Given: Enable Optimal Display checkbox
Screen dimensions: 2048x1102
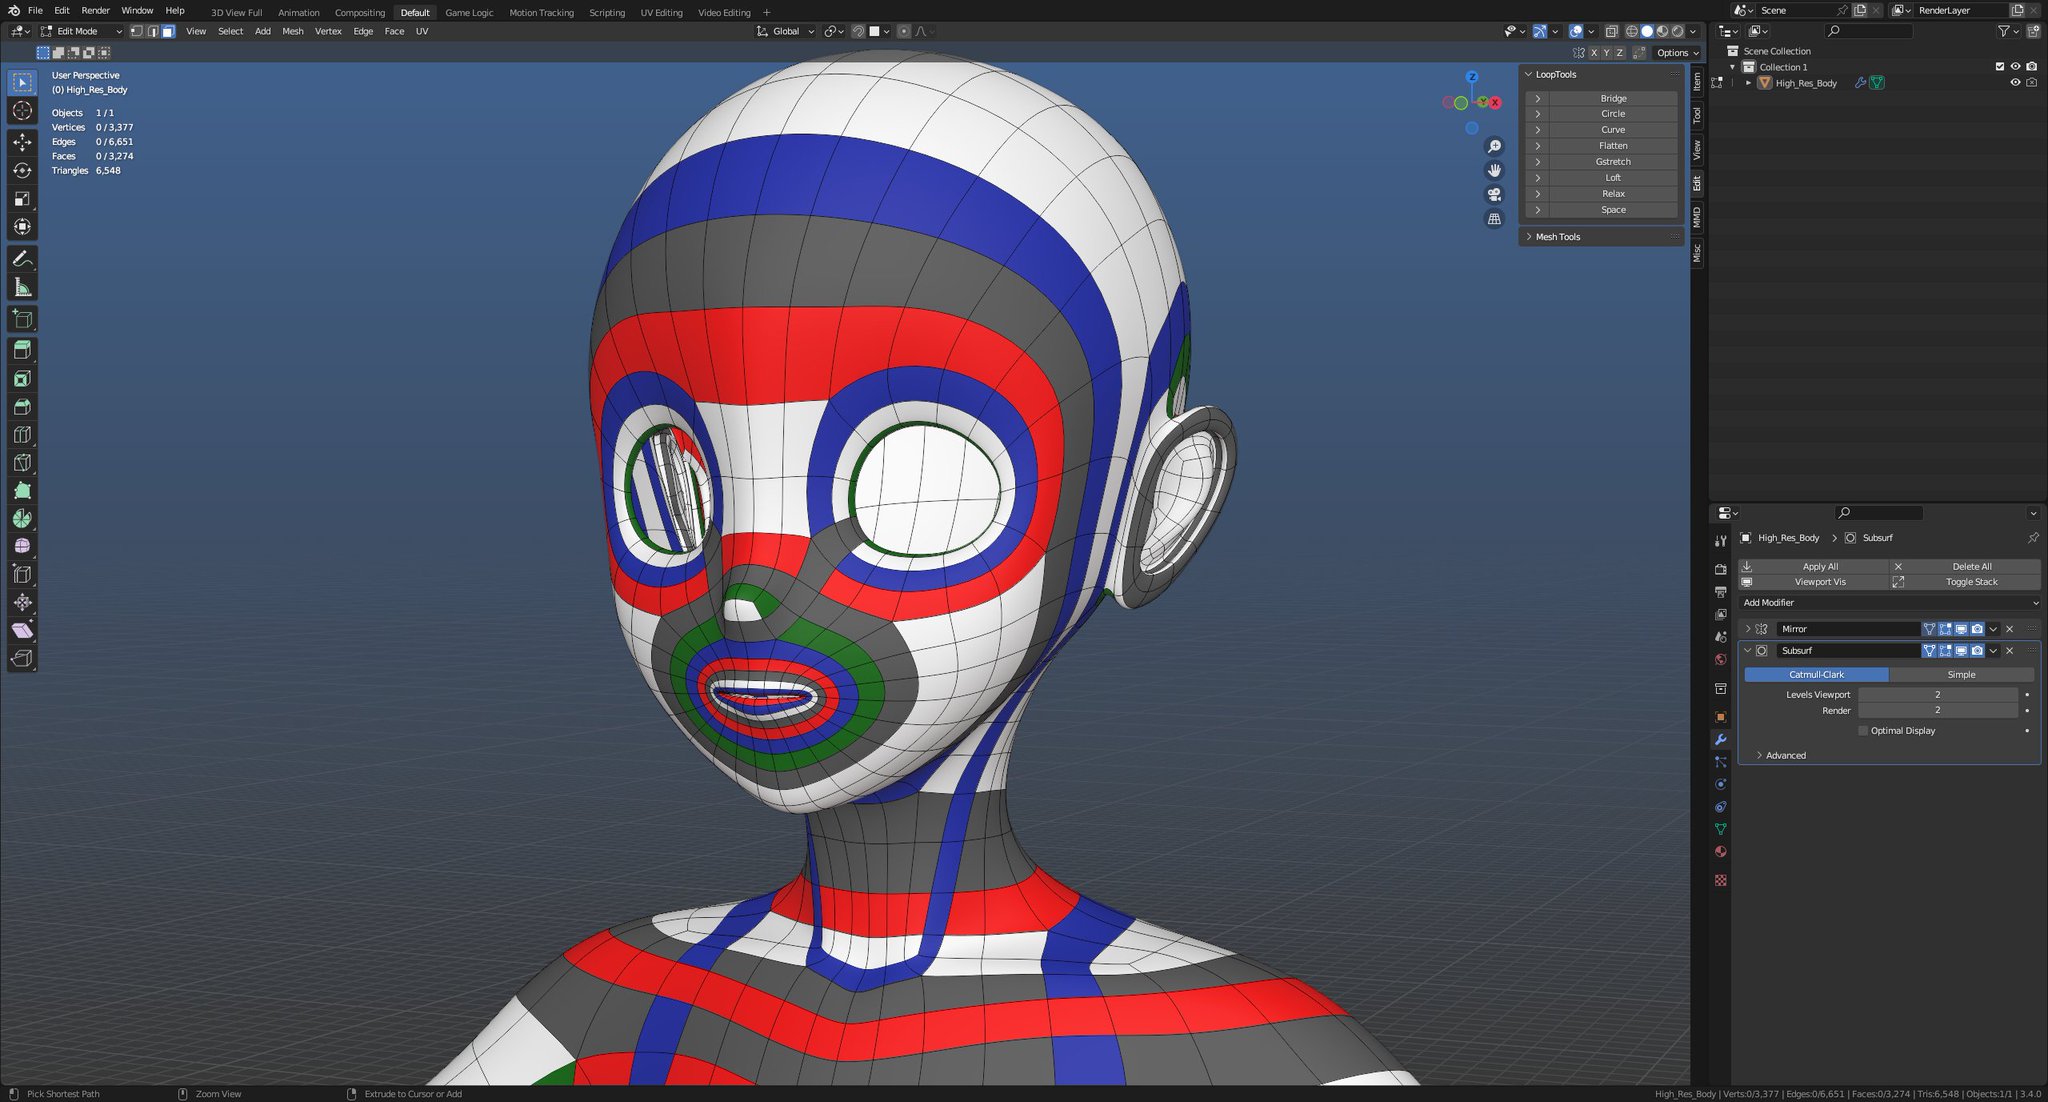Looking at the screenshot, I should 1863,731.
